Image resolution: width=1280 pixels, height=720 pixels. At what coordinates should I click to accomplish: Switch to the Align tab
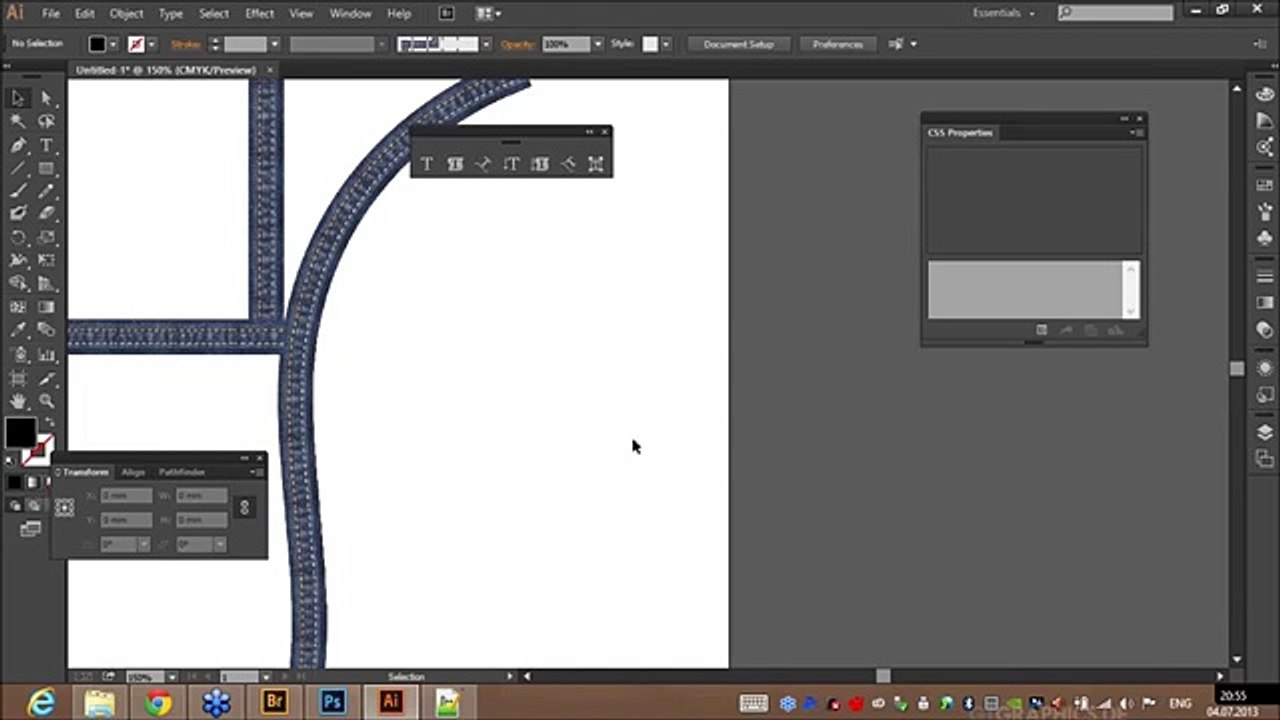tap(133, 472)
